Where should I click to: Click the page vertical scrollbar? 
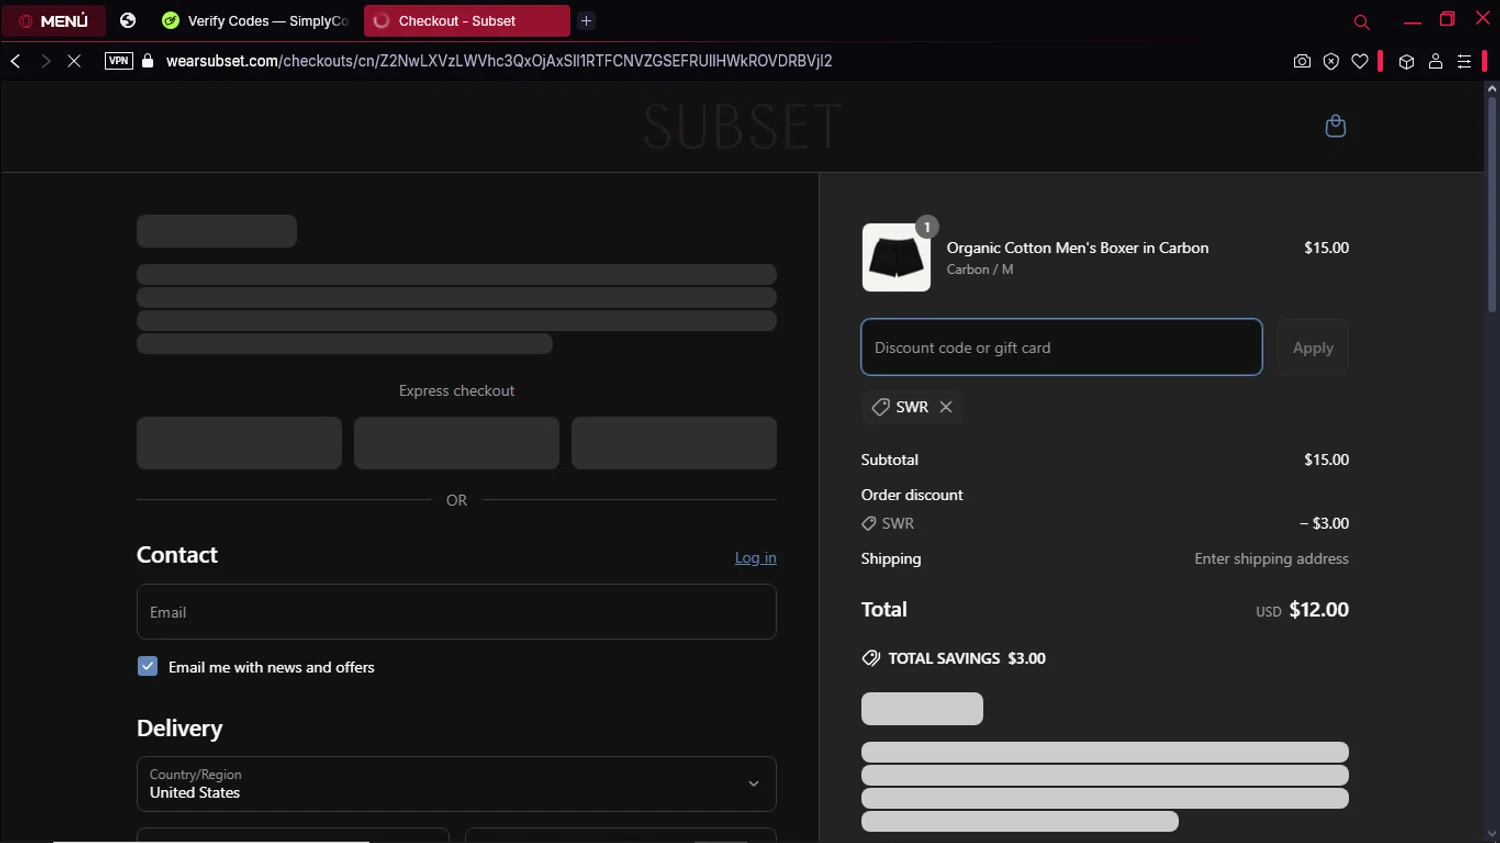(x=1491, y=205)
